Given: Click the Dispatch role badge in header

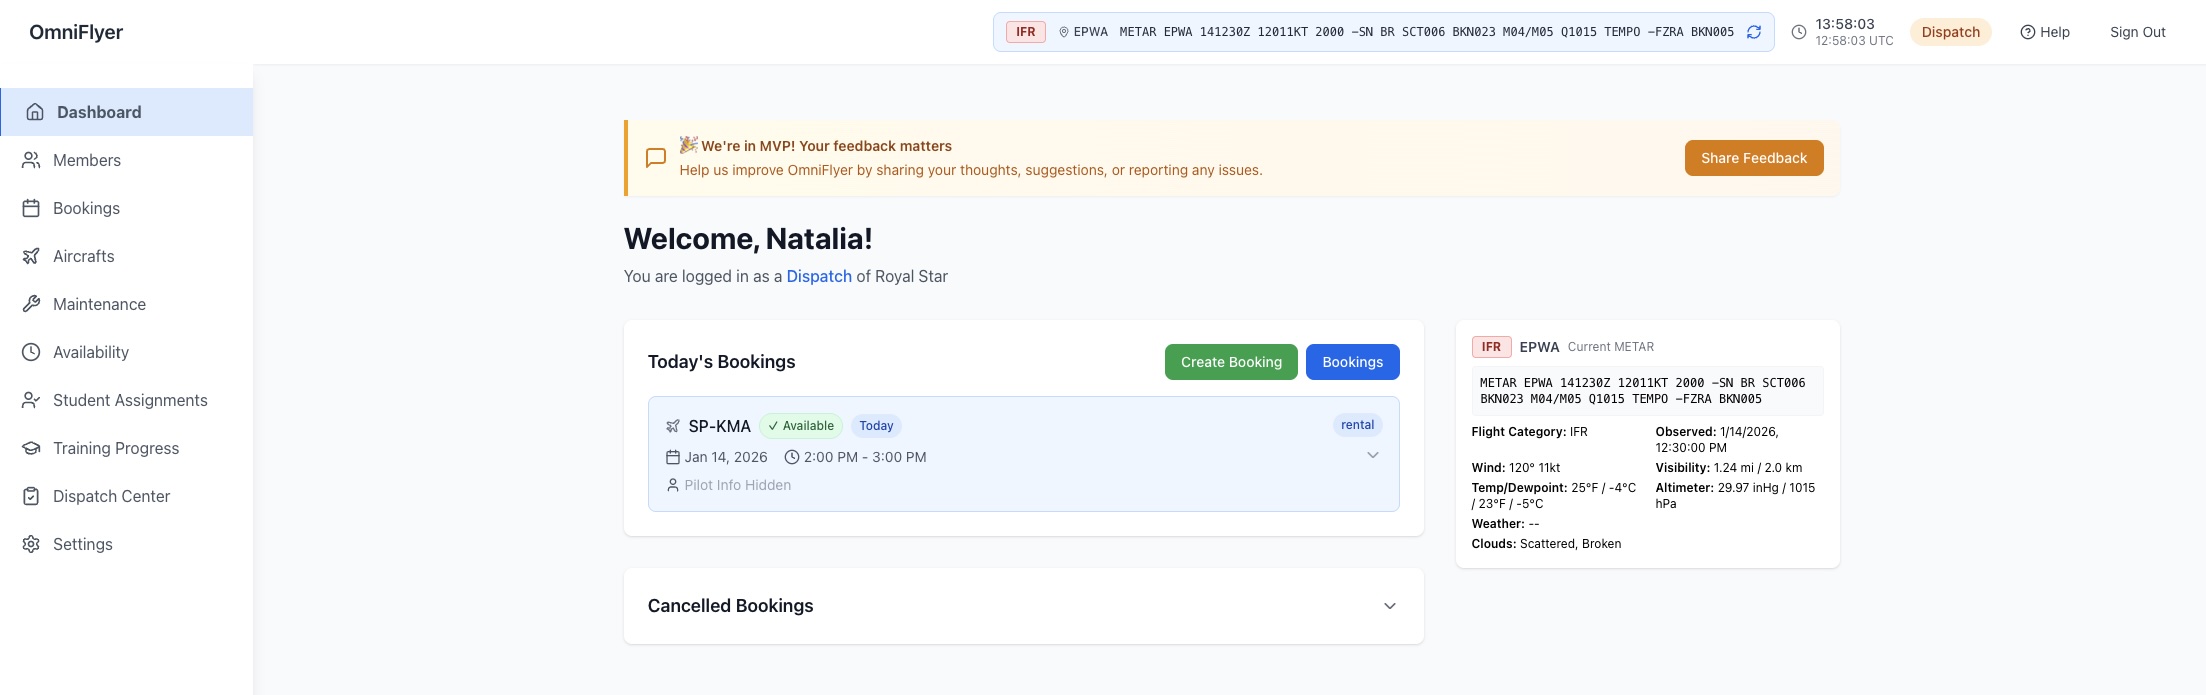Looking at the screenshot, I should click(1950, 32).
